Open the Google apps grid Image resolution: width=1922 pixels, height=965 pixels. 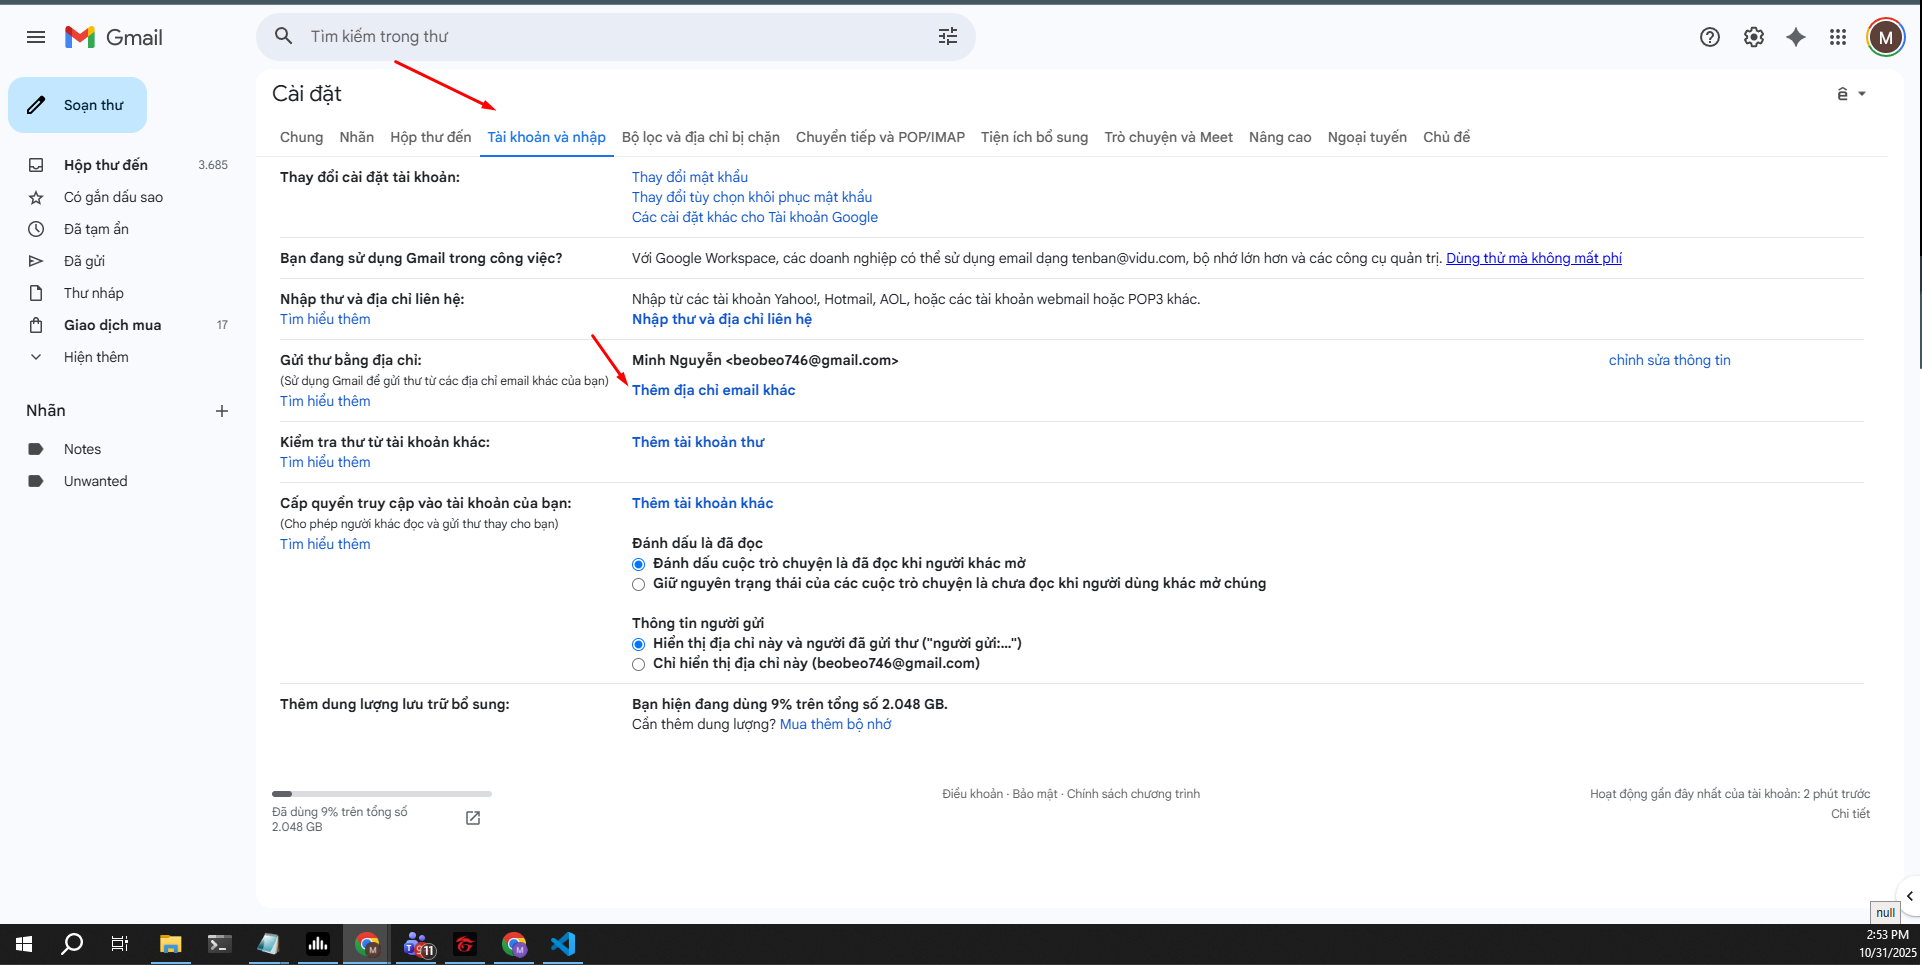tap(1838, 37)
